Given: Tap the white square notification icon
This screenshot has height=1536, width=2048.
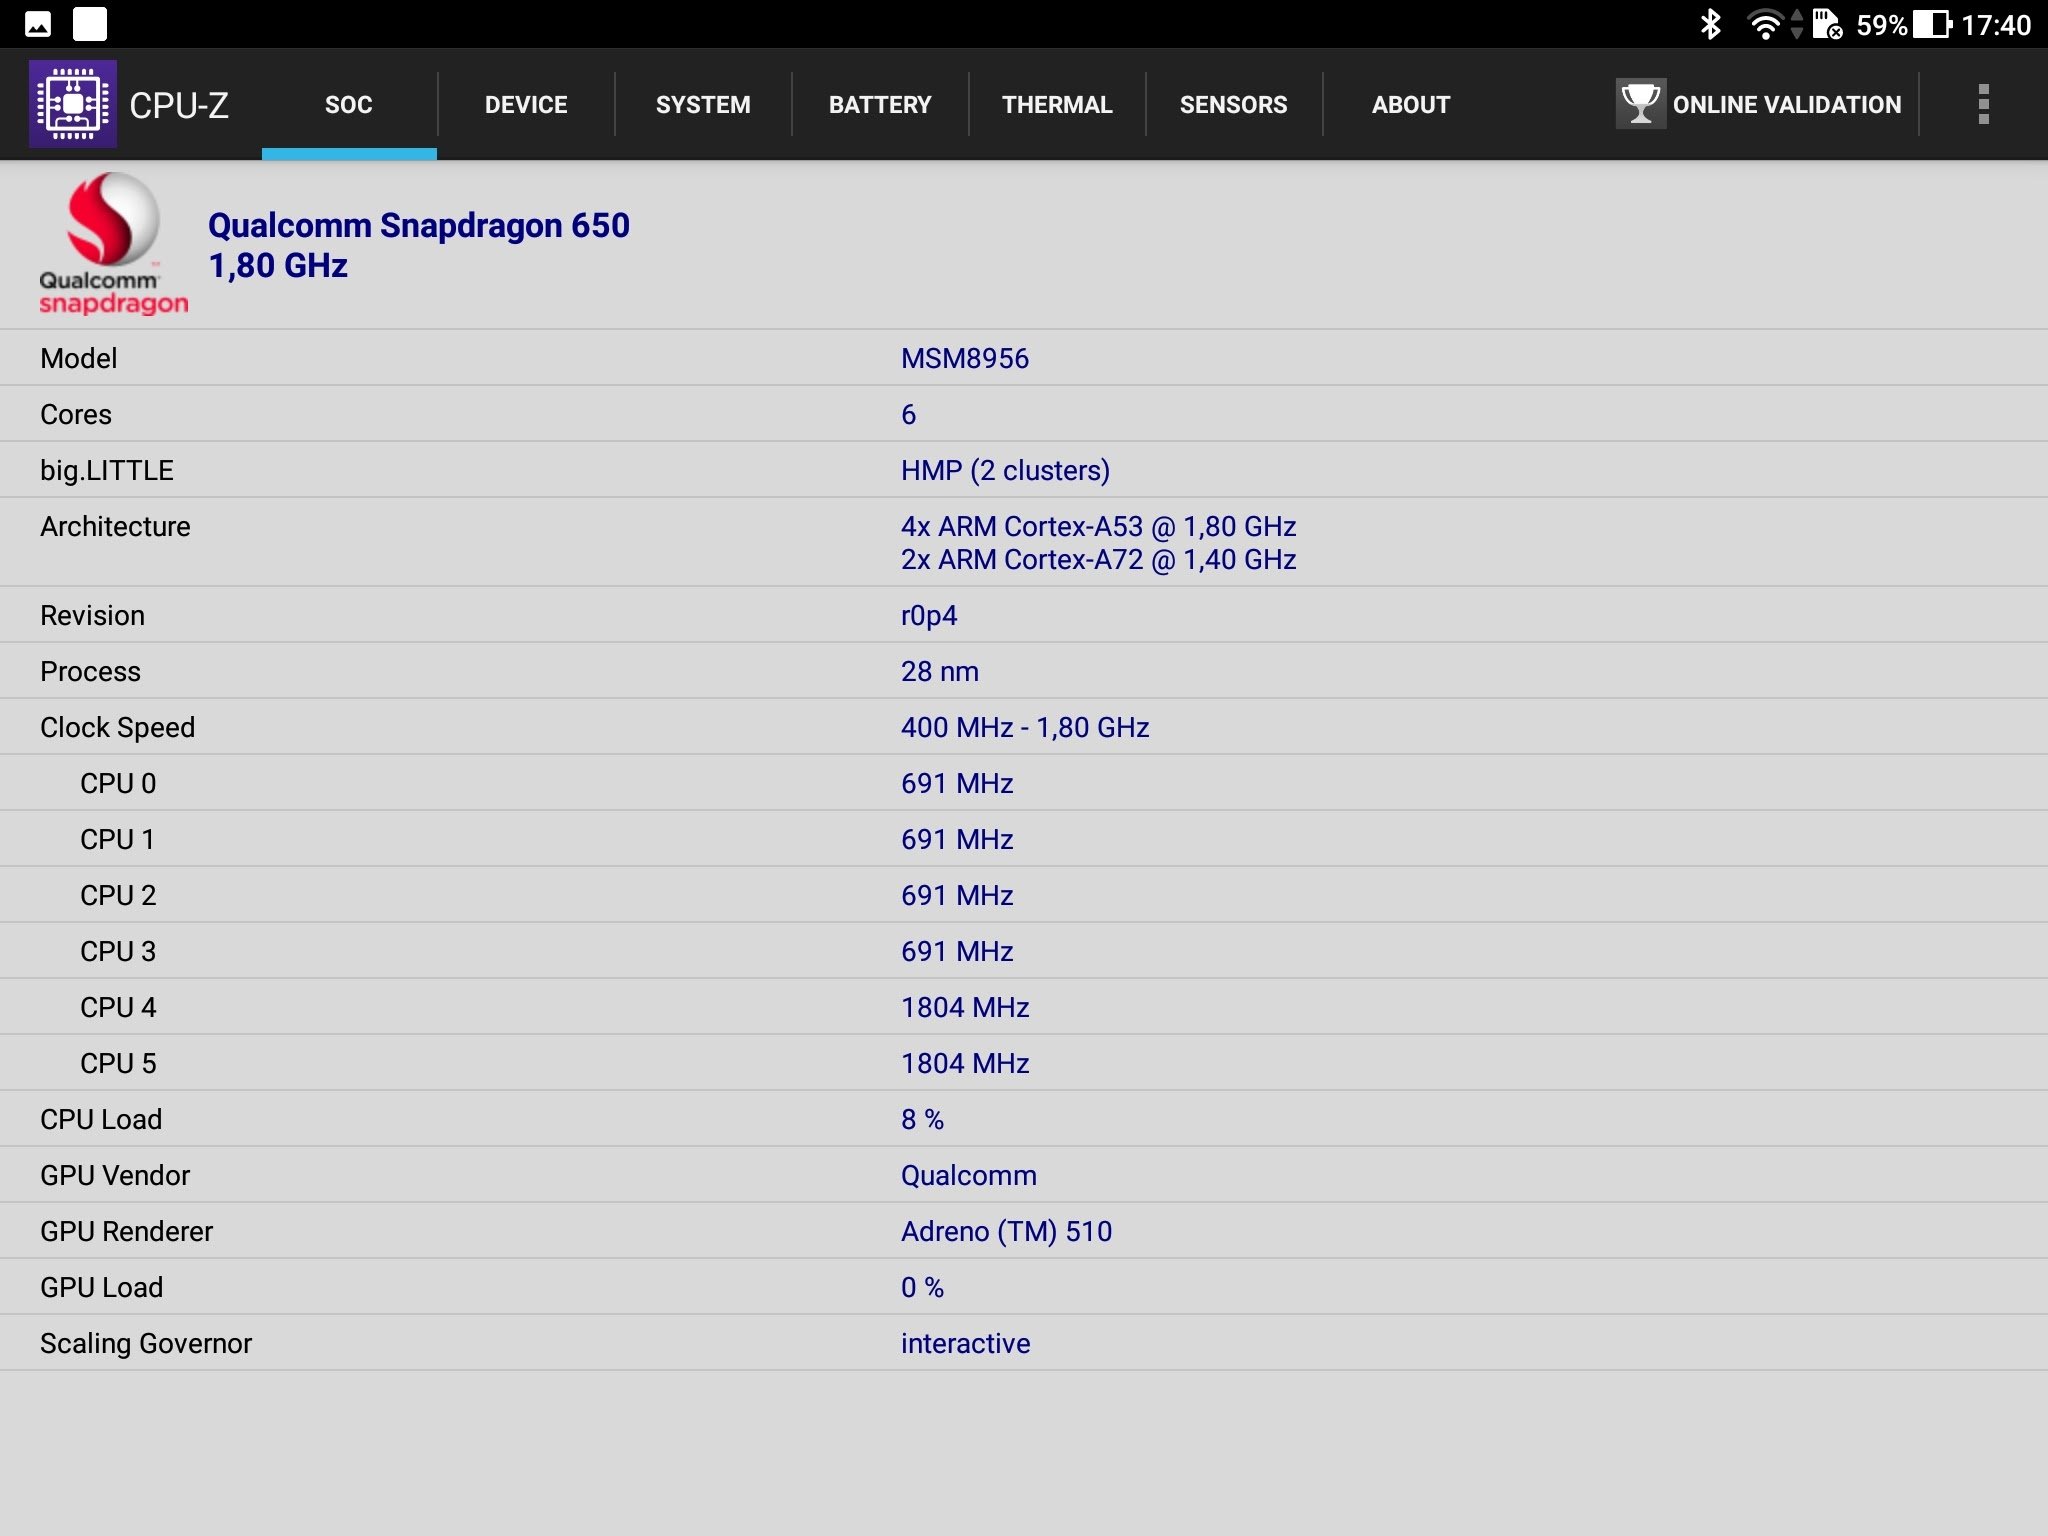Looking at the screenshot, I should tap(90, 24).
